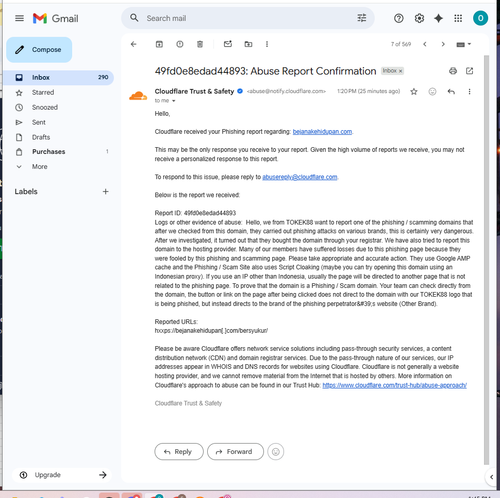Screen dimensions: 500x498
Task: Click abusereply@cloudflare.com email link
Action: (x=300, y=177)
